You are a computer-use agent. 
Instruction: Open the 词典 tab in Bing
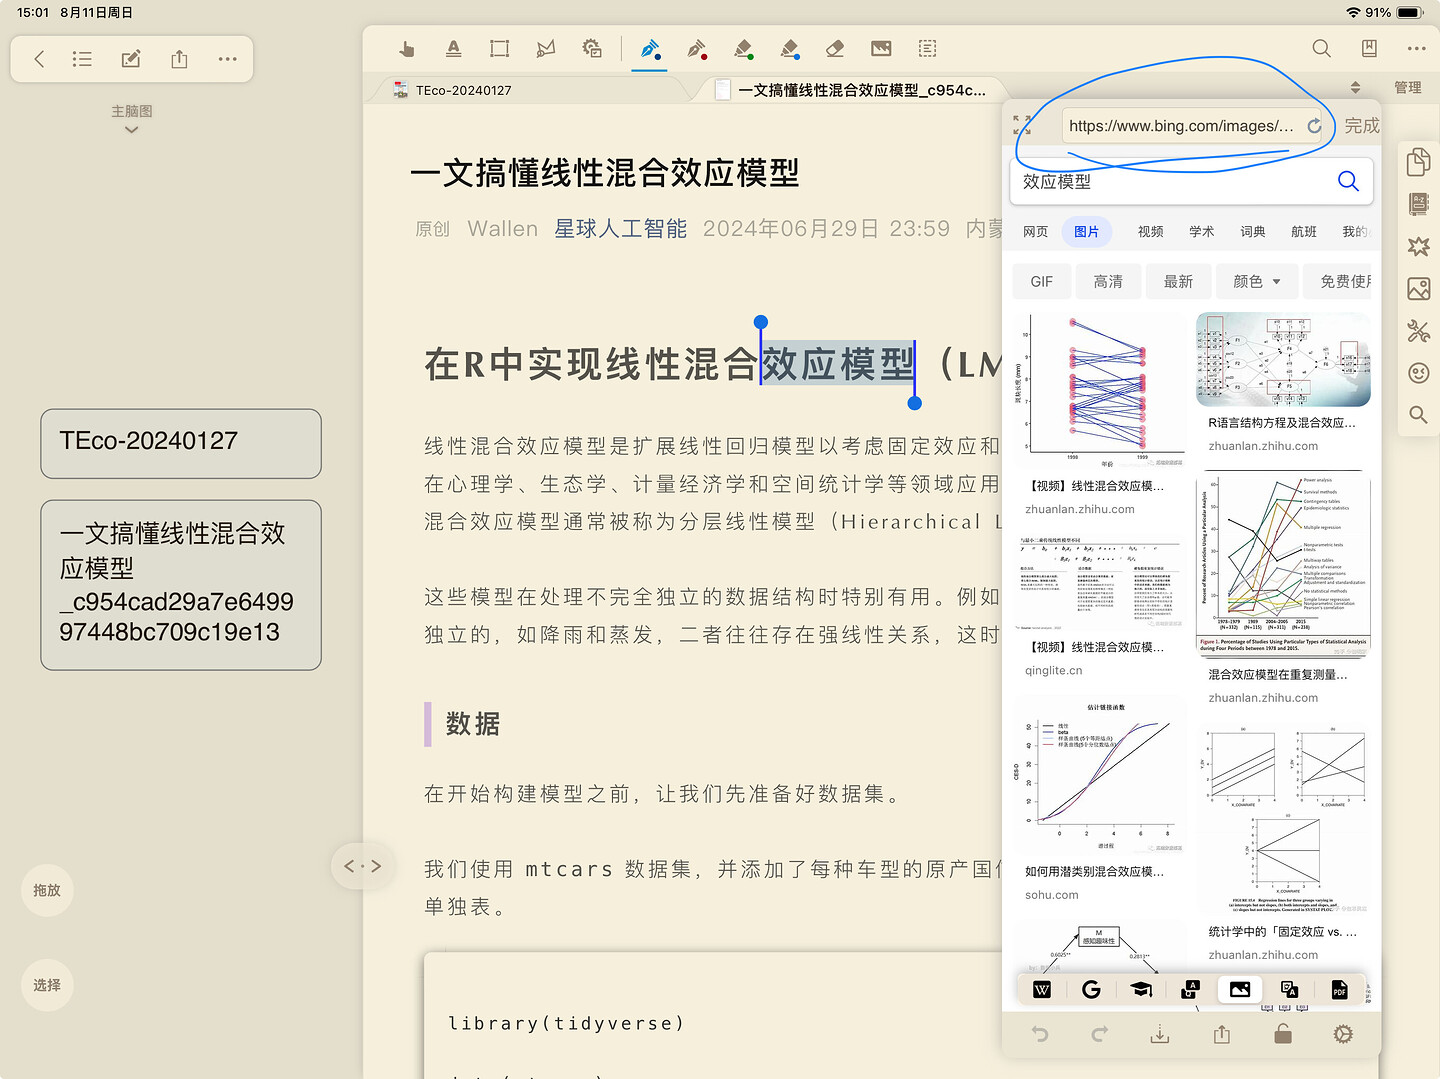click(1252, 232)
